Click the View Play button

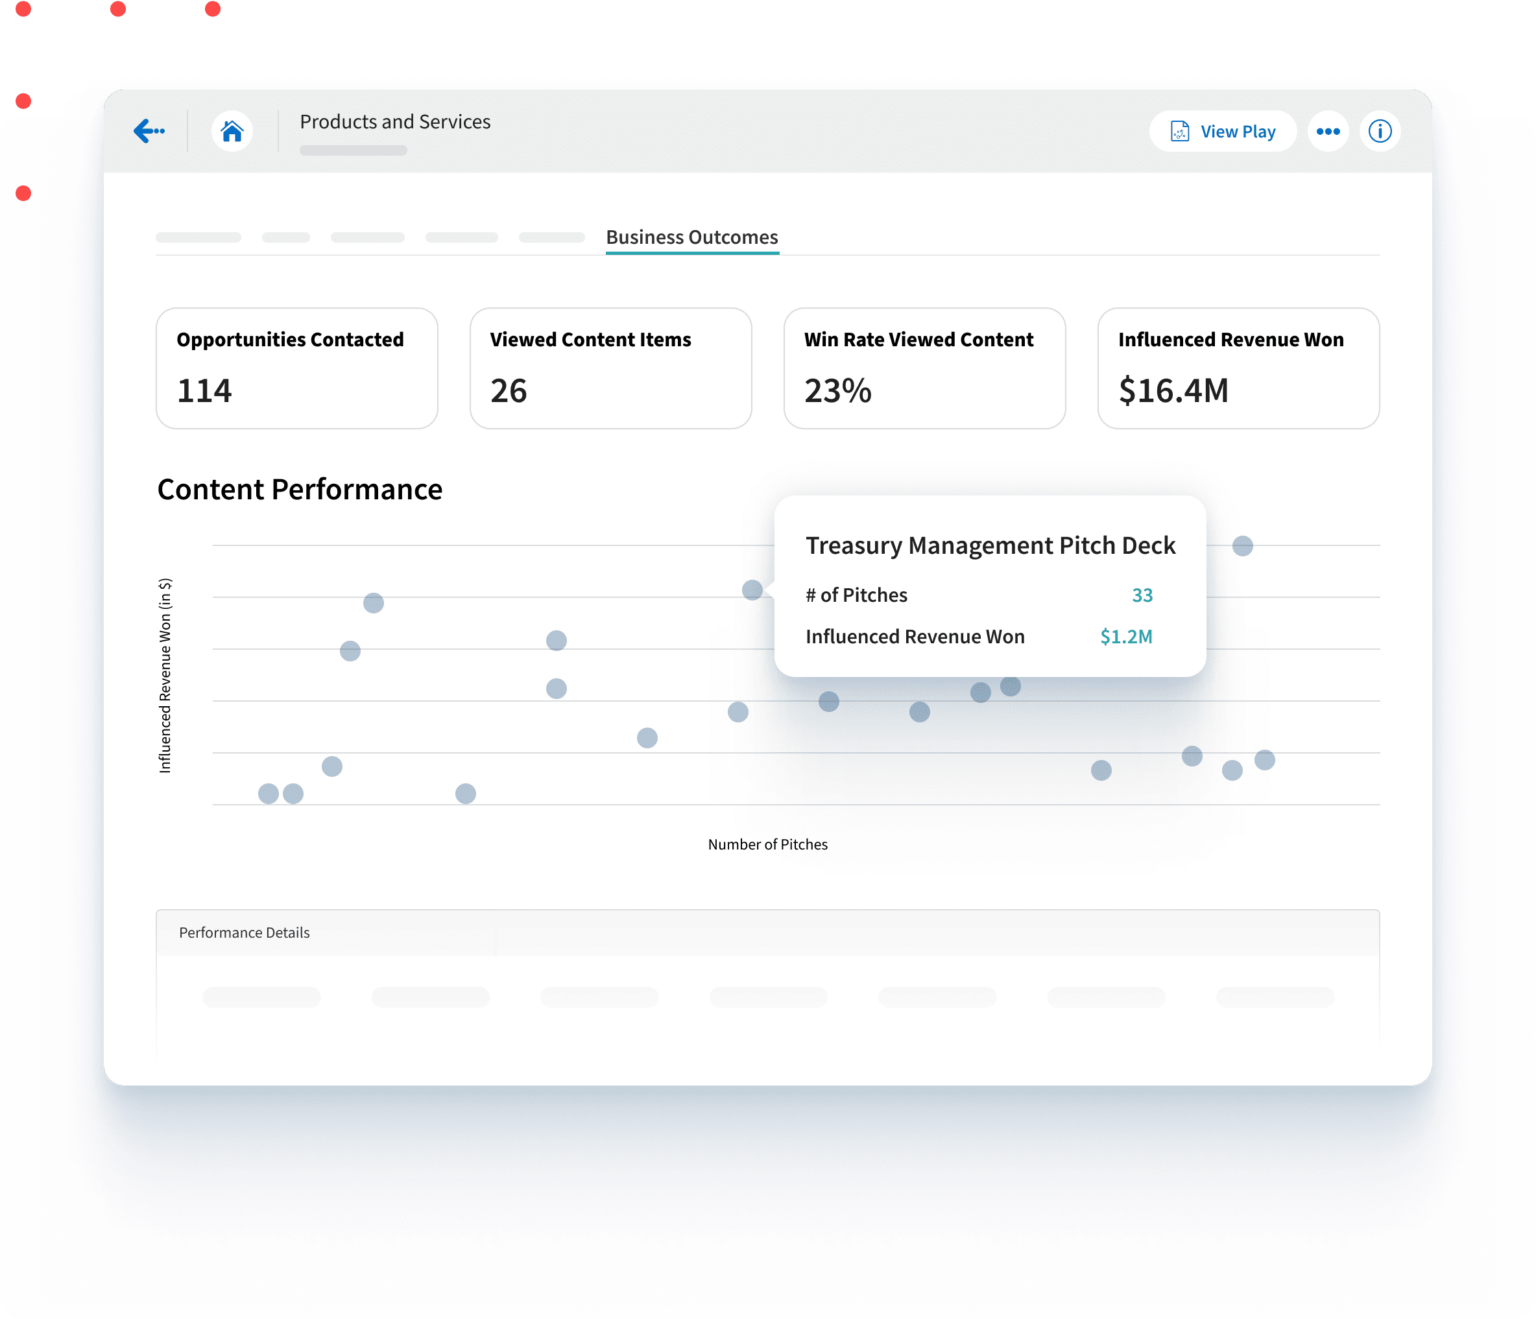(1222, 131)
